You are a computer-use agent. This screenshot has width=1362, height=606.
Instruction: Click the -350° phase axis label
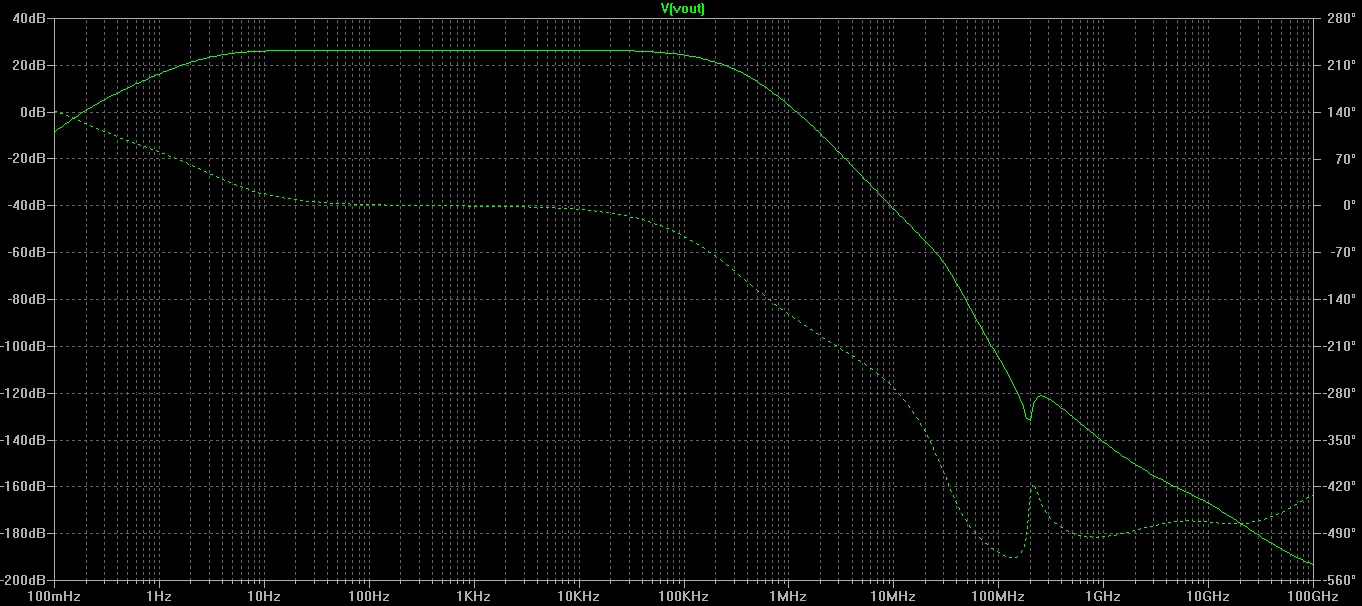coord(1339,439)
